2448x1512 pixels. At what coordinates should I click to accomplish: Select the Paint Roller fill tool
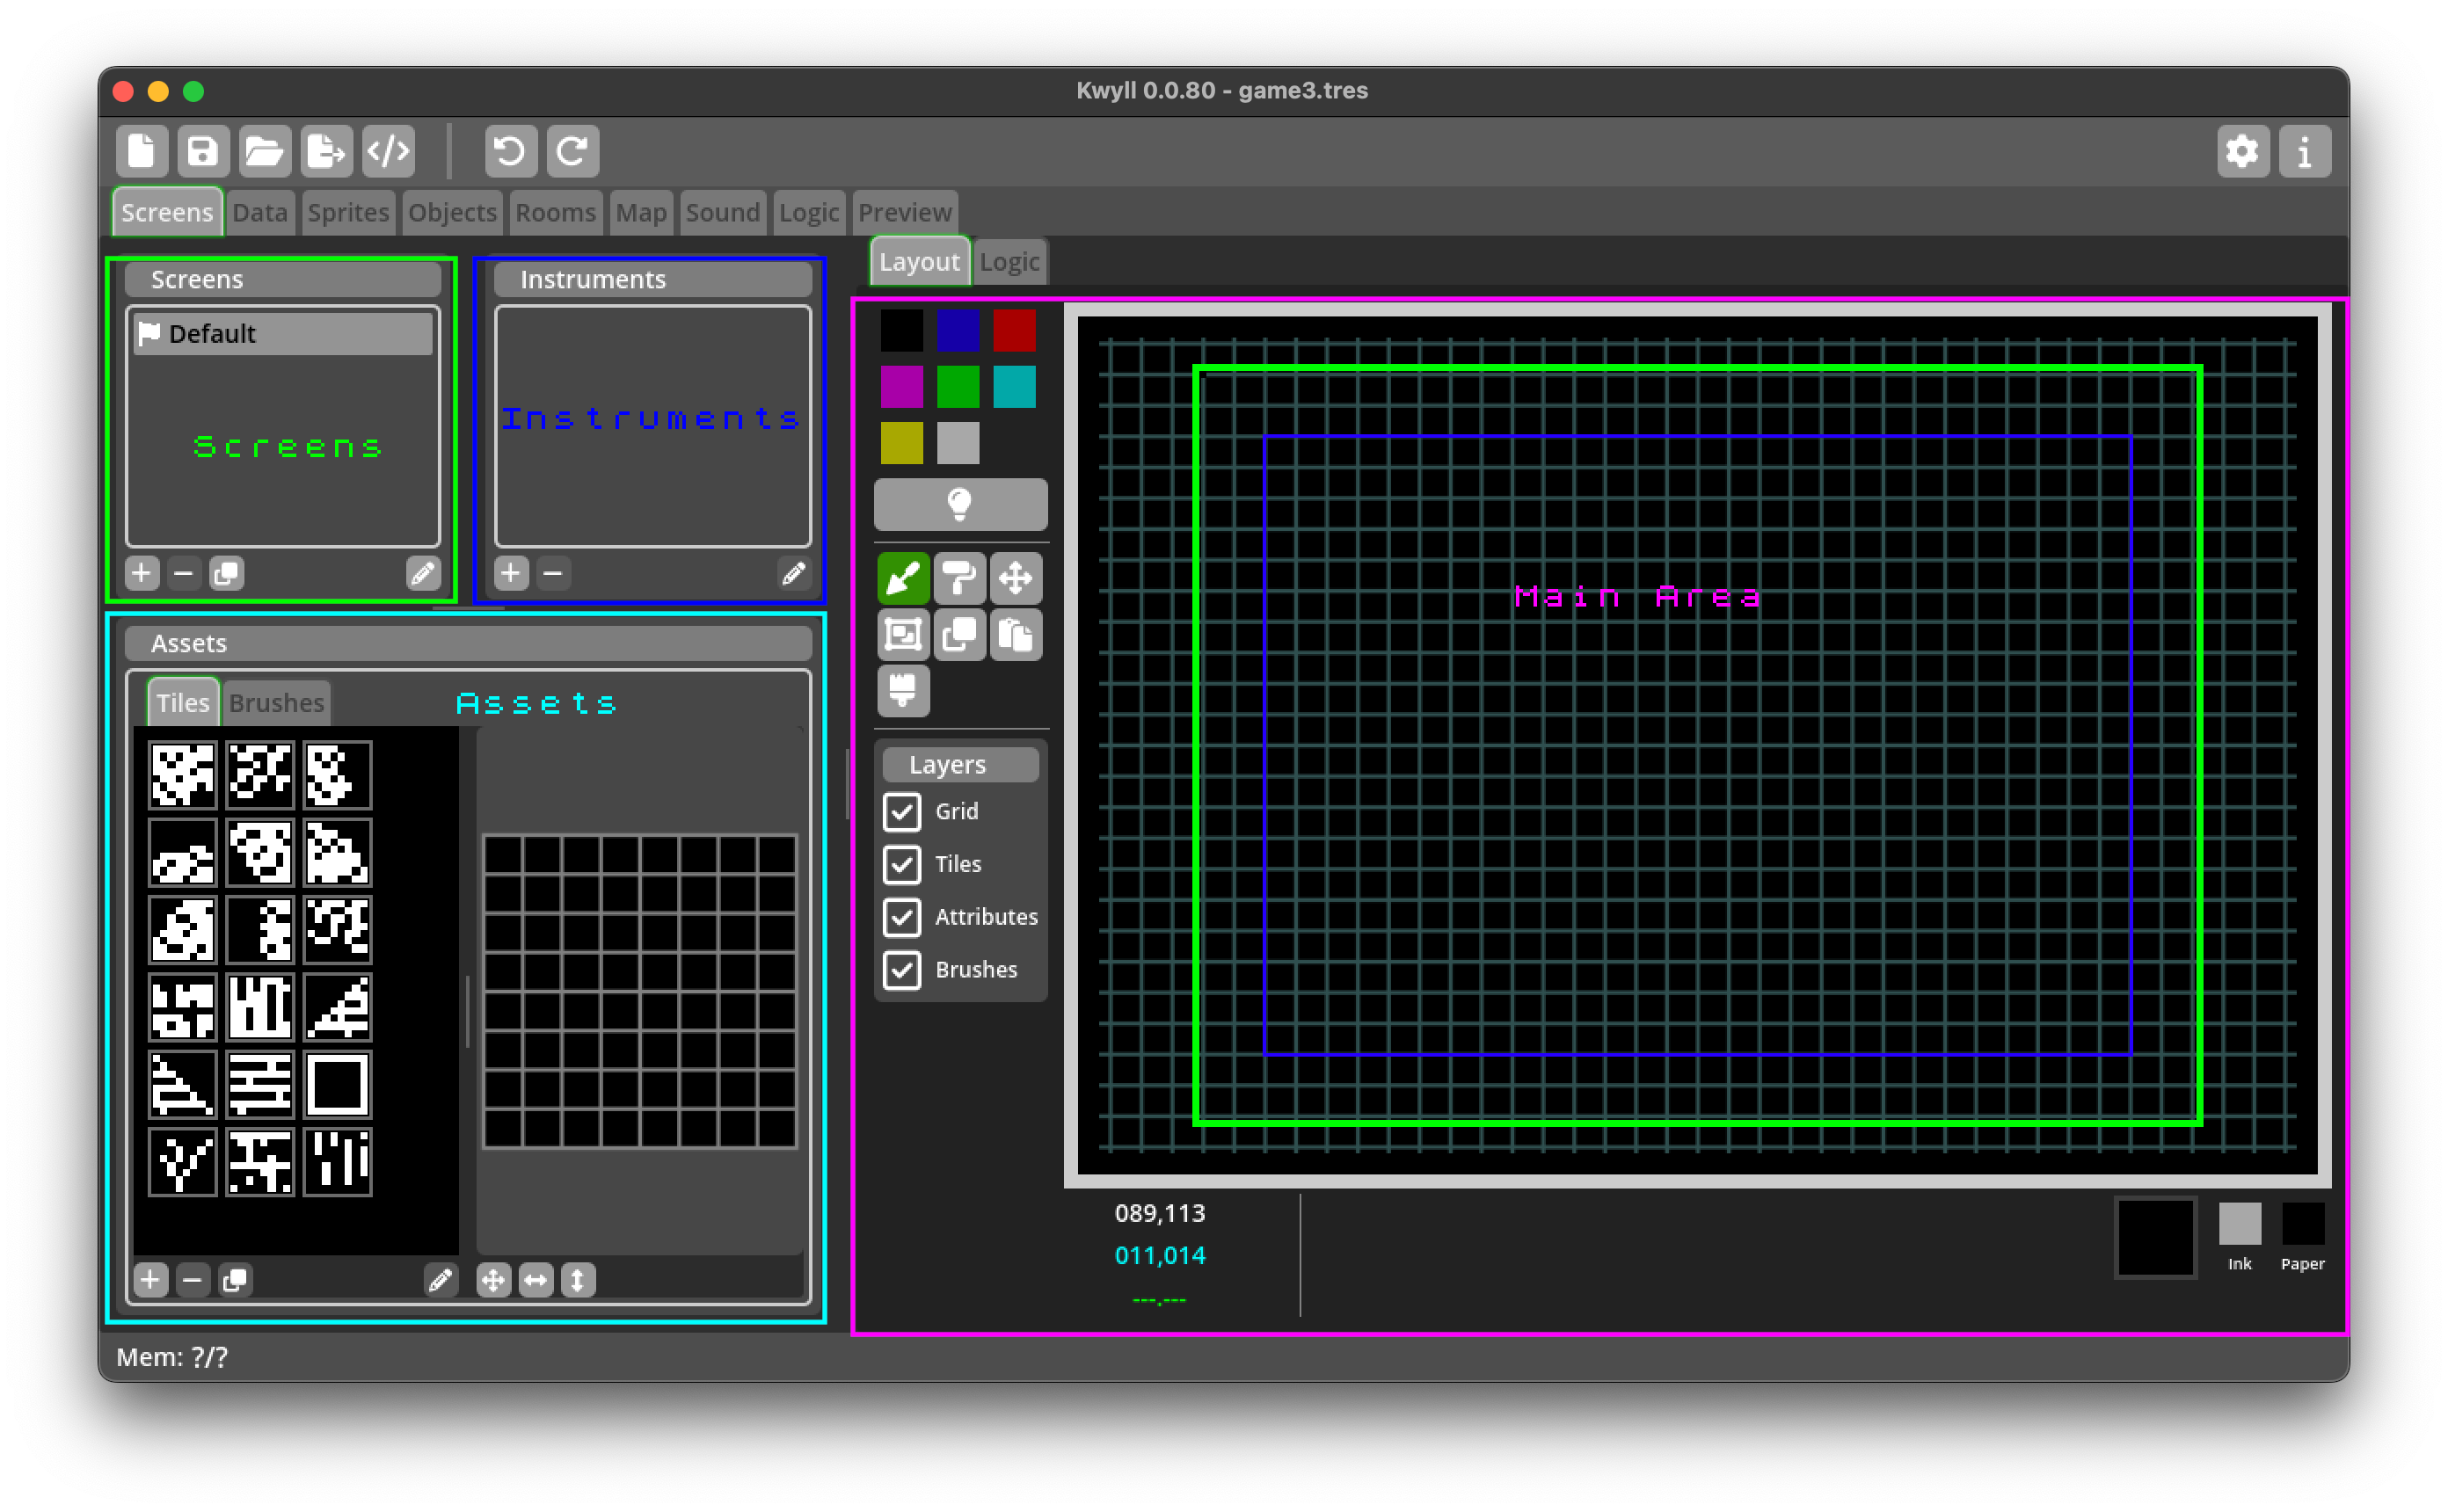(960, 578)
